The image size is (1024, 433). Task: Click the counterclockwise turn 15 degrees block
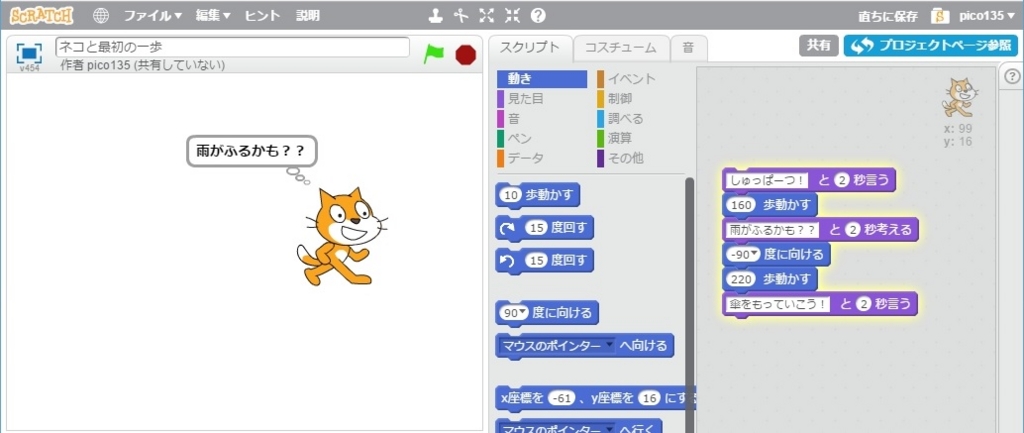coord(545,261)
